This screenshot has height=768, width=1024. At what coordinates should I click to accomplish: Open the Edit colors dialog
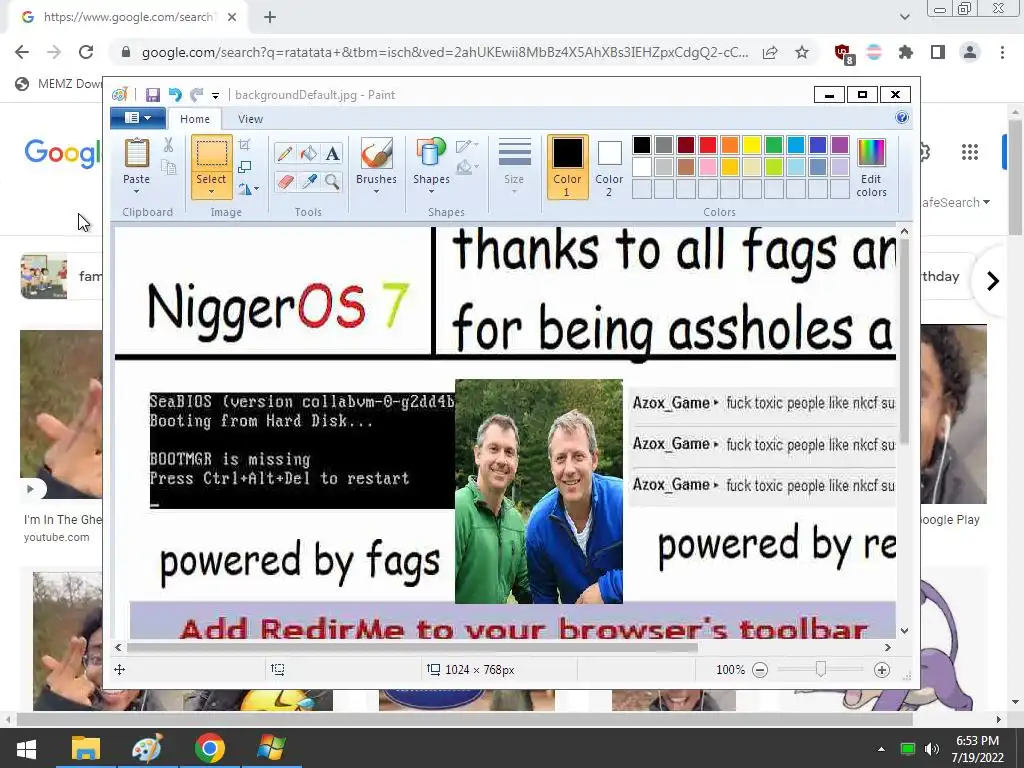tap(871, 167)
